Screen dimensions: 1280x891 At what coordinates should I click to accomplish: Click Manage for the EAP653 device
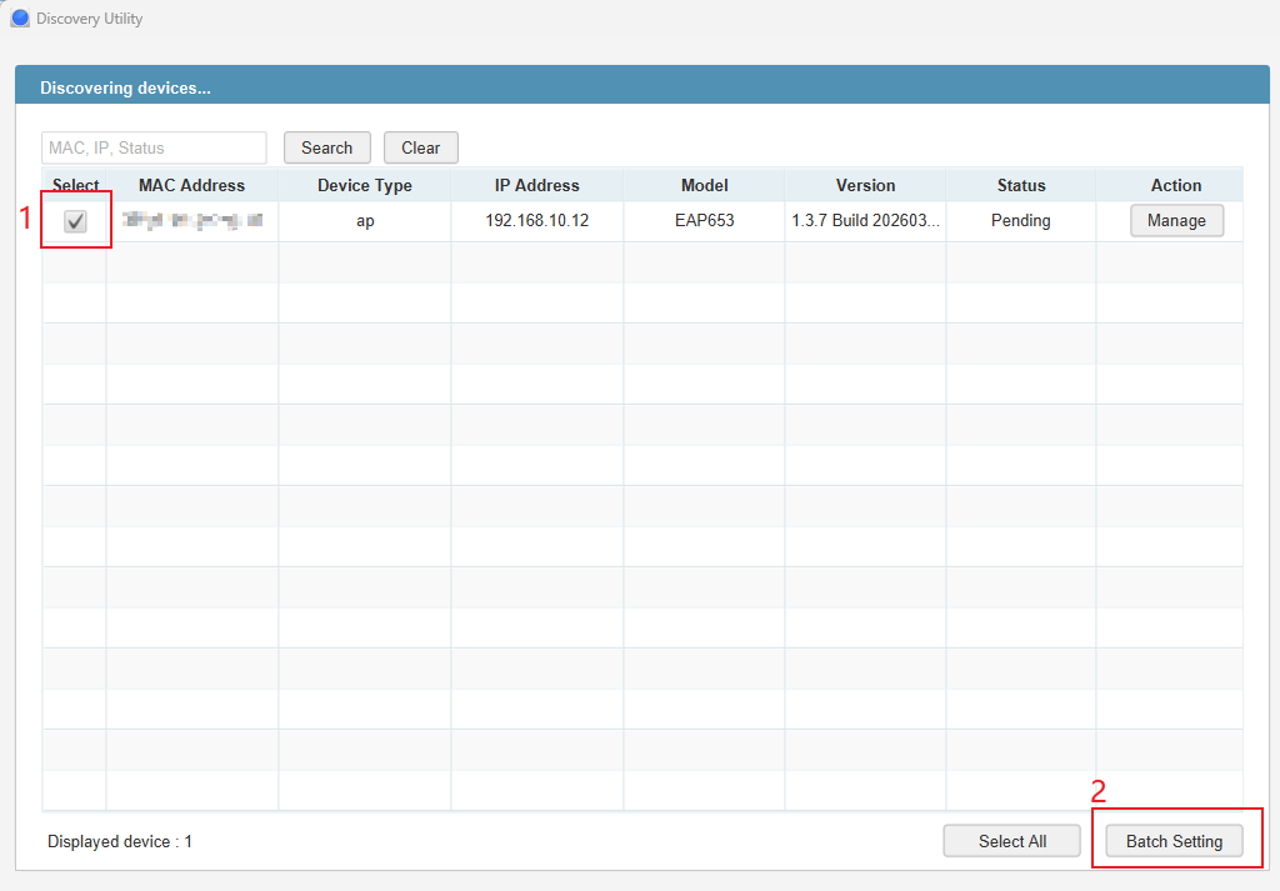tap(1176, 220)
